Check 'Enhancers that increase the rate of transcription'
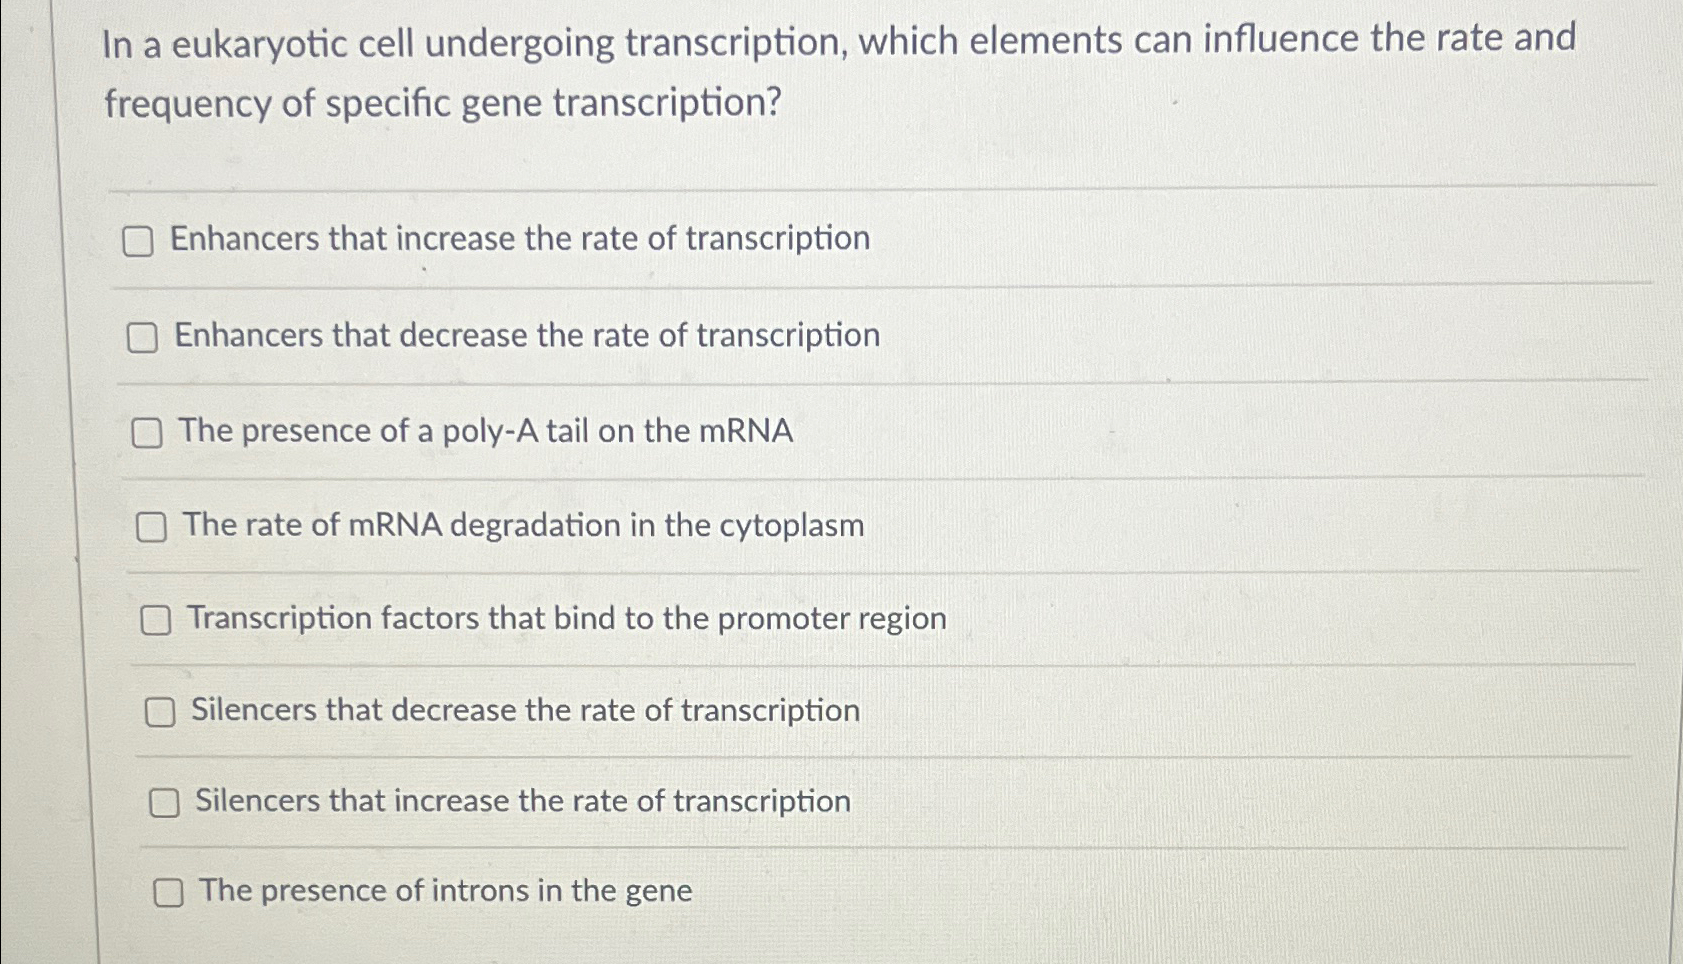The height and width of the screenshot is (964, 1683). point(137,241)
